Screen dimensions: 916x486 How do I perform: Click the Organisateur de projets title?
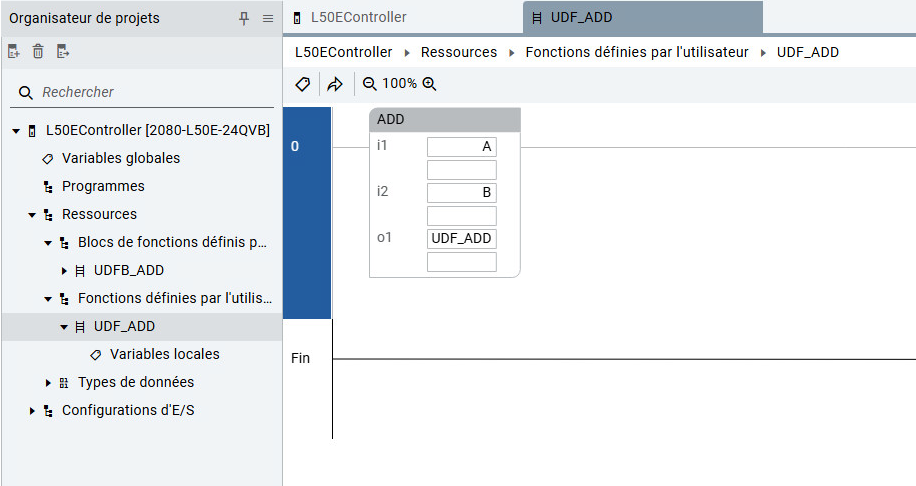[84, 18]
